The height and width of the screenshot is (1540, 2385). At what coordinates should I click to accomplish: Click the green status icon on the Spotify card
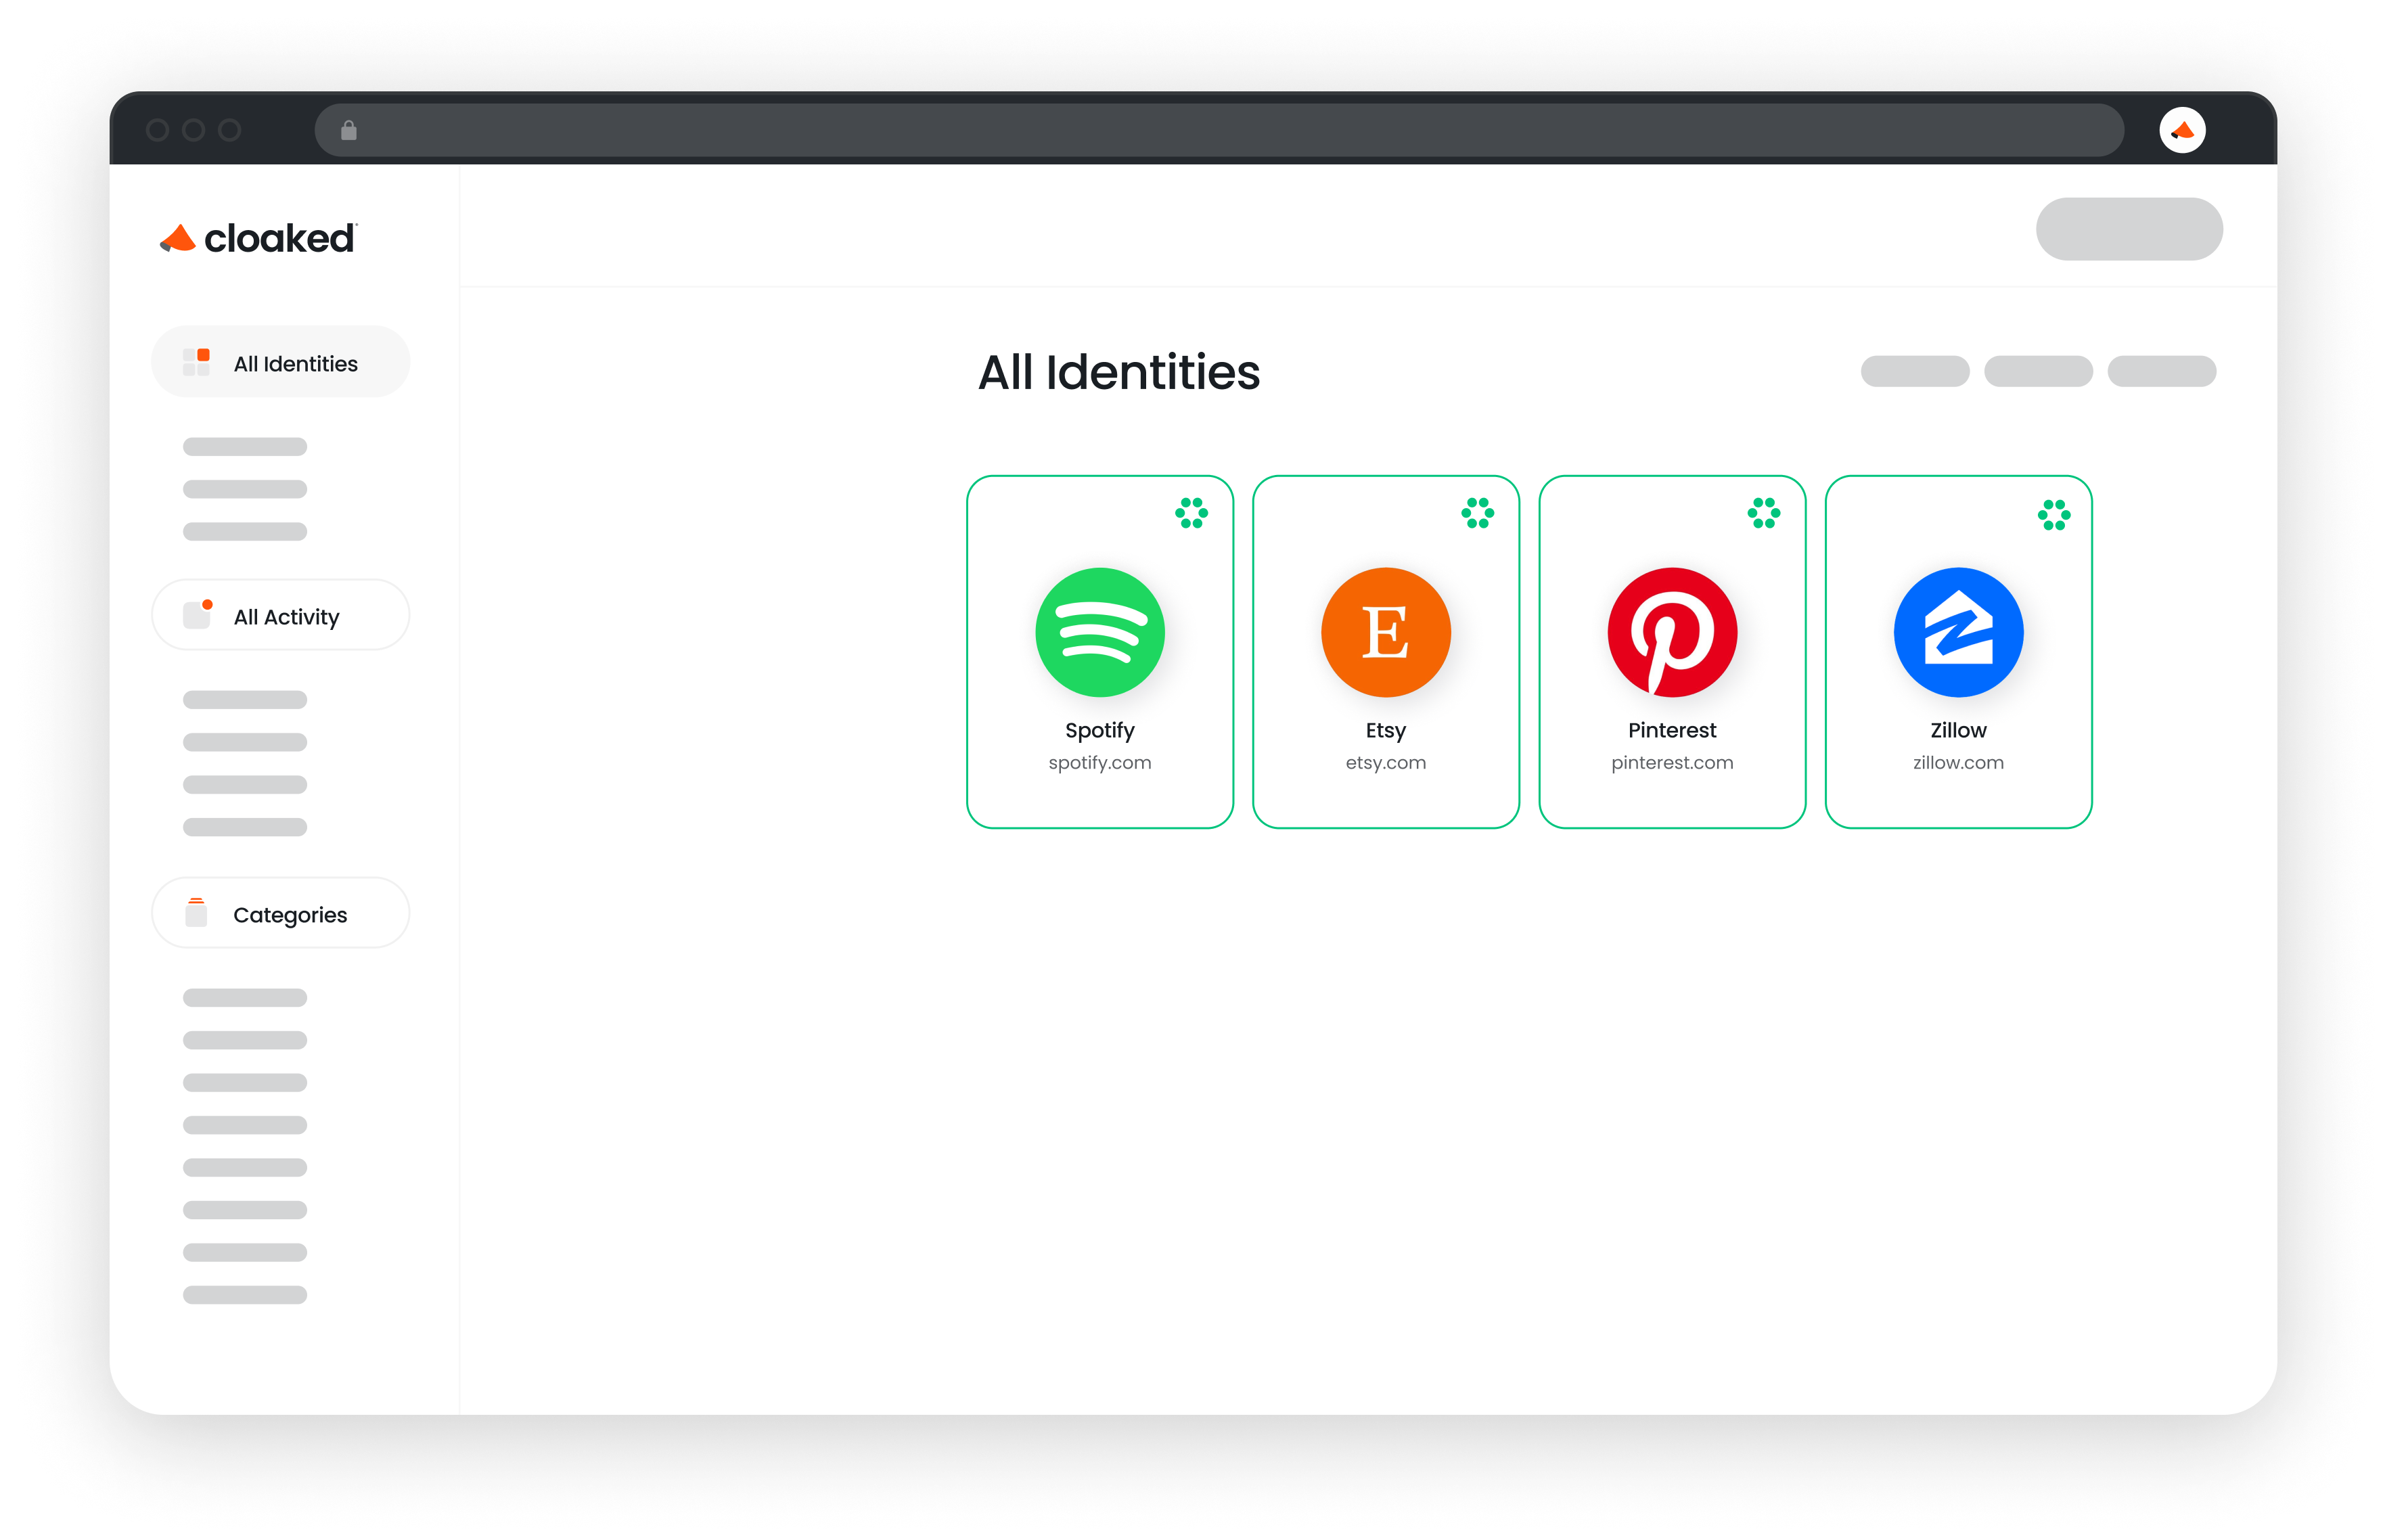coord(1191,514)
